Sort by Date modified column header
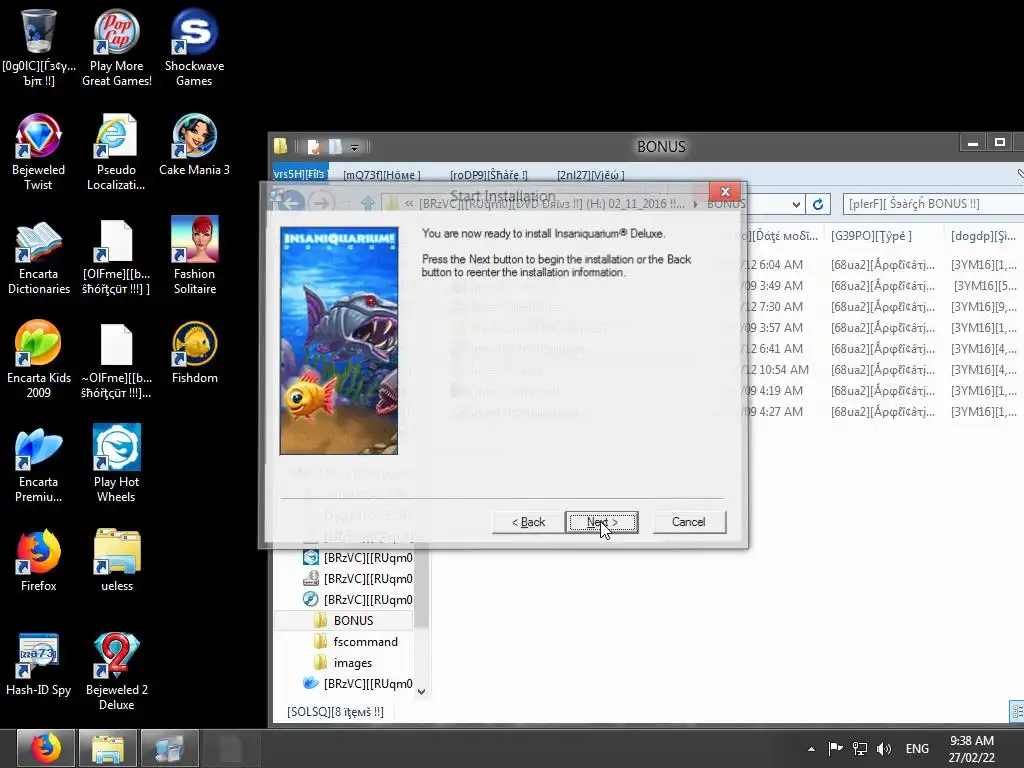 (x=784, y=236)
